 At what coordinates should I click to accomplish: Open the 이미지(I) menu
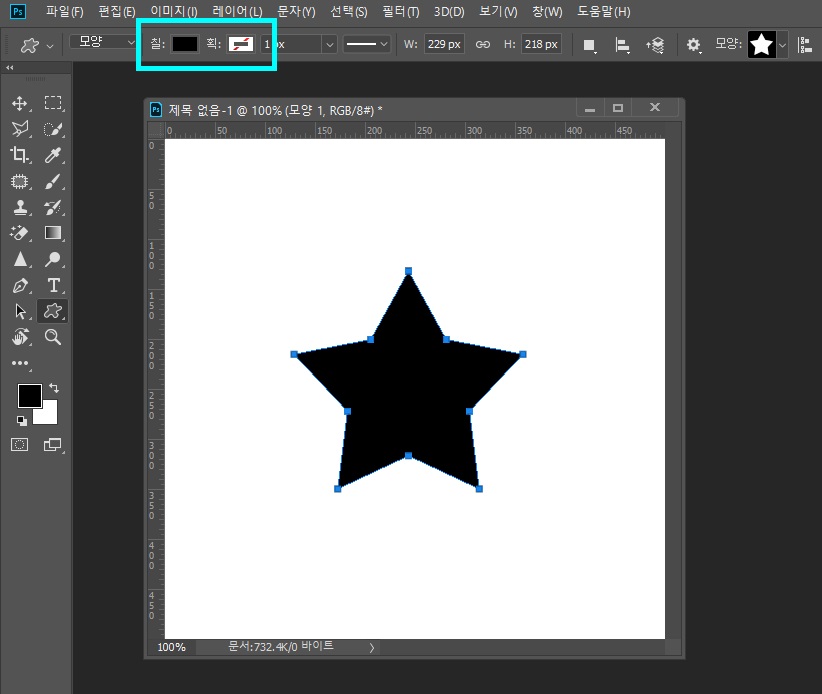[x=174, y=12]
